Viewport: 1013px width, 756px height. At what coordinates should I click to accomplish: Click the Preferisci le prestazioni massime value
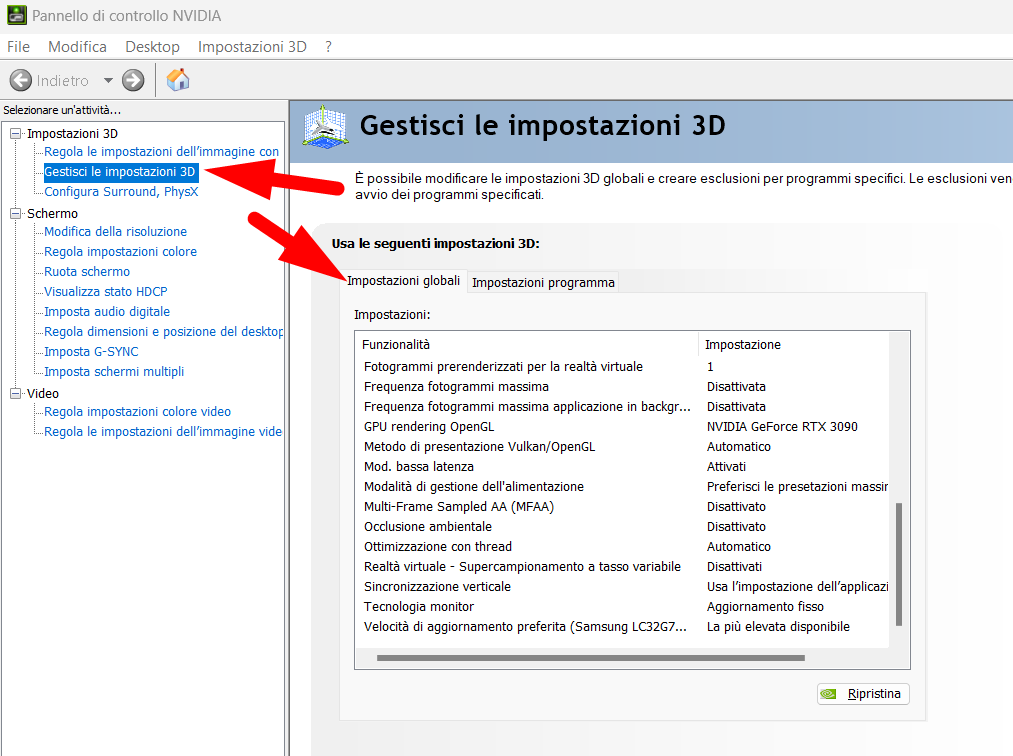pyautogui.click(x=797, y=487)
